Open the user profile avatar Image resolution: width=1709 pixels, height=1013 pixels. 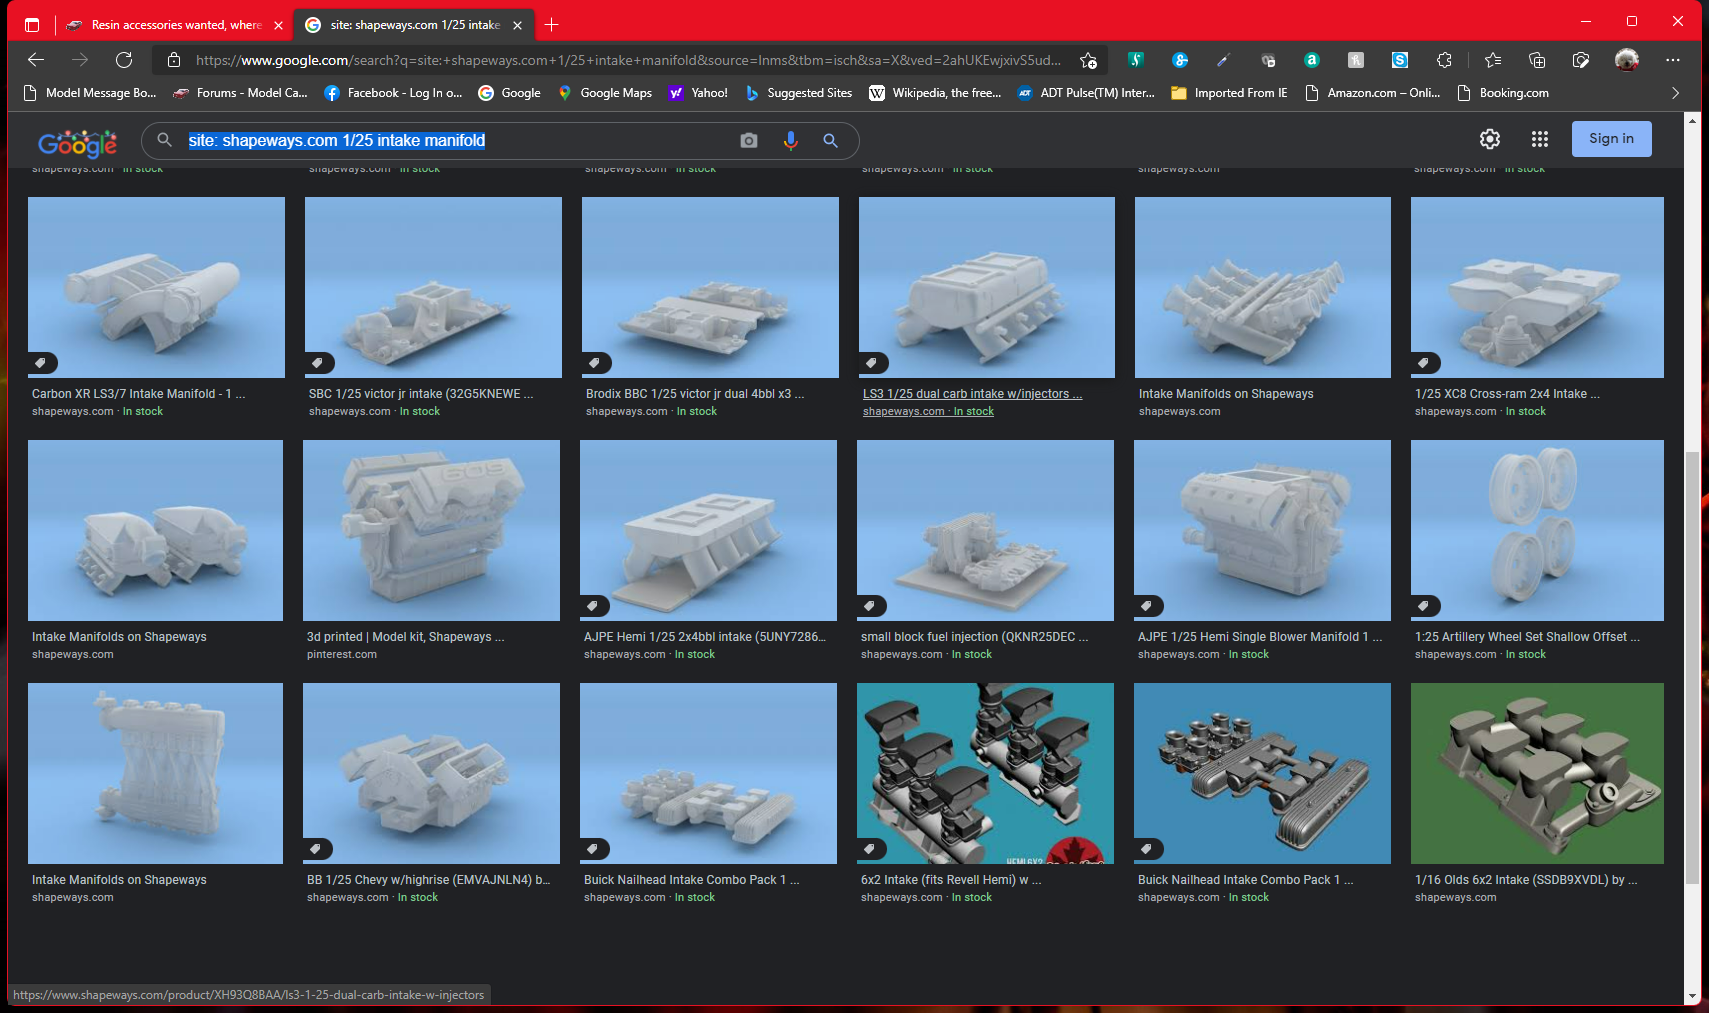click(x=1627, y=60)
